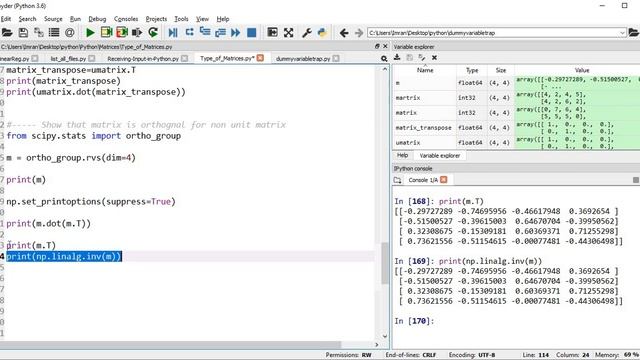640x360 pixels.
Task: Click Save data as icon in Variable explorer
Action: pyautogui.click(x=422, y=58)
